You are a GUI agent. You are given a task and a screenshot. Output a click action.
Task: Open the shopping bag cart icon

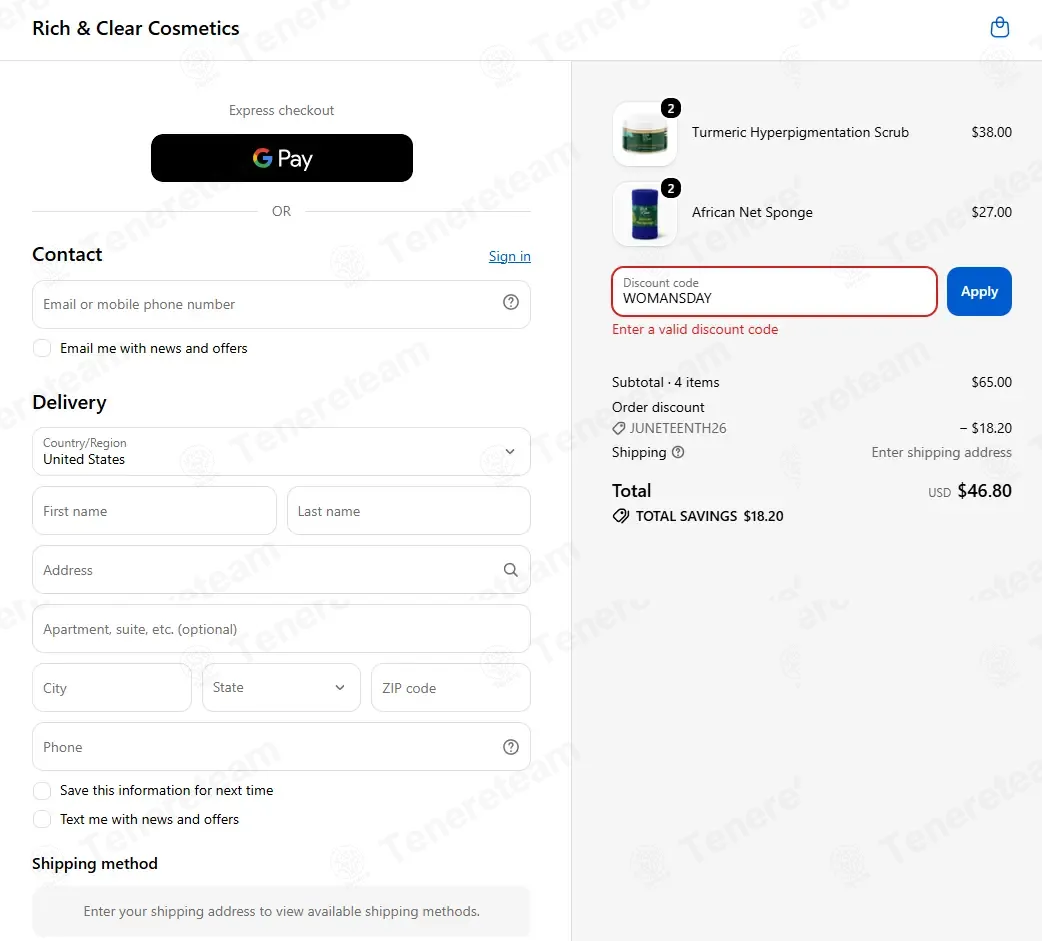tap(999, 27)
